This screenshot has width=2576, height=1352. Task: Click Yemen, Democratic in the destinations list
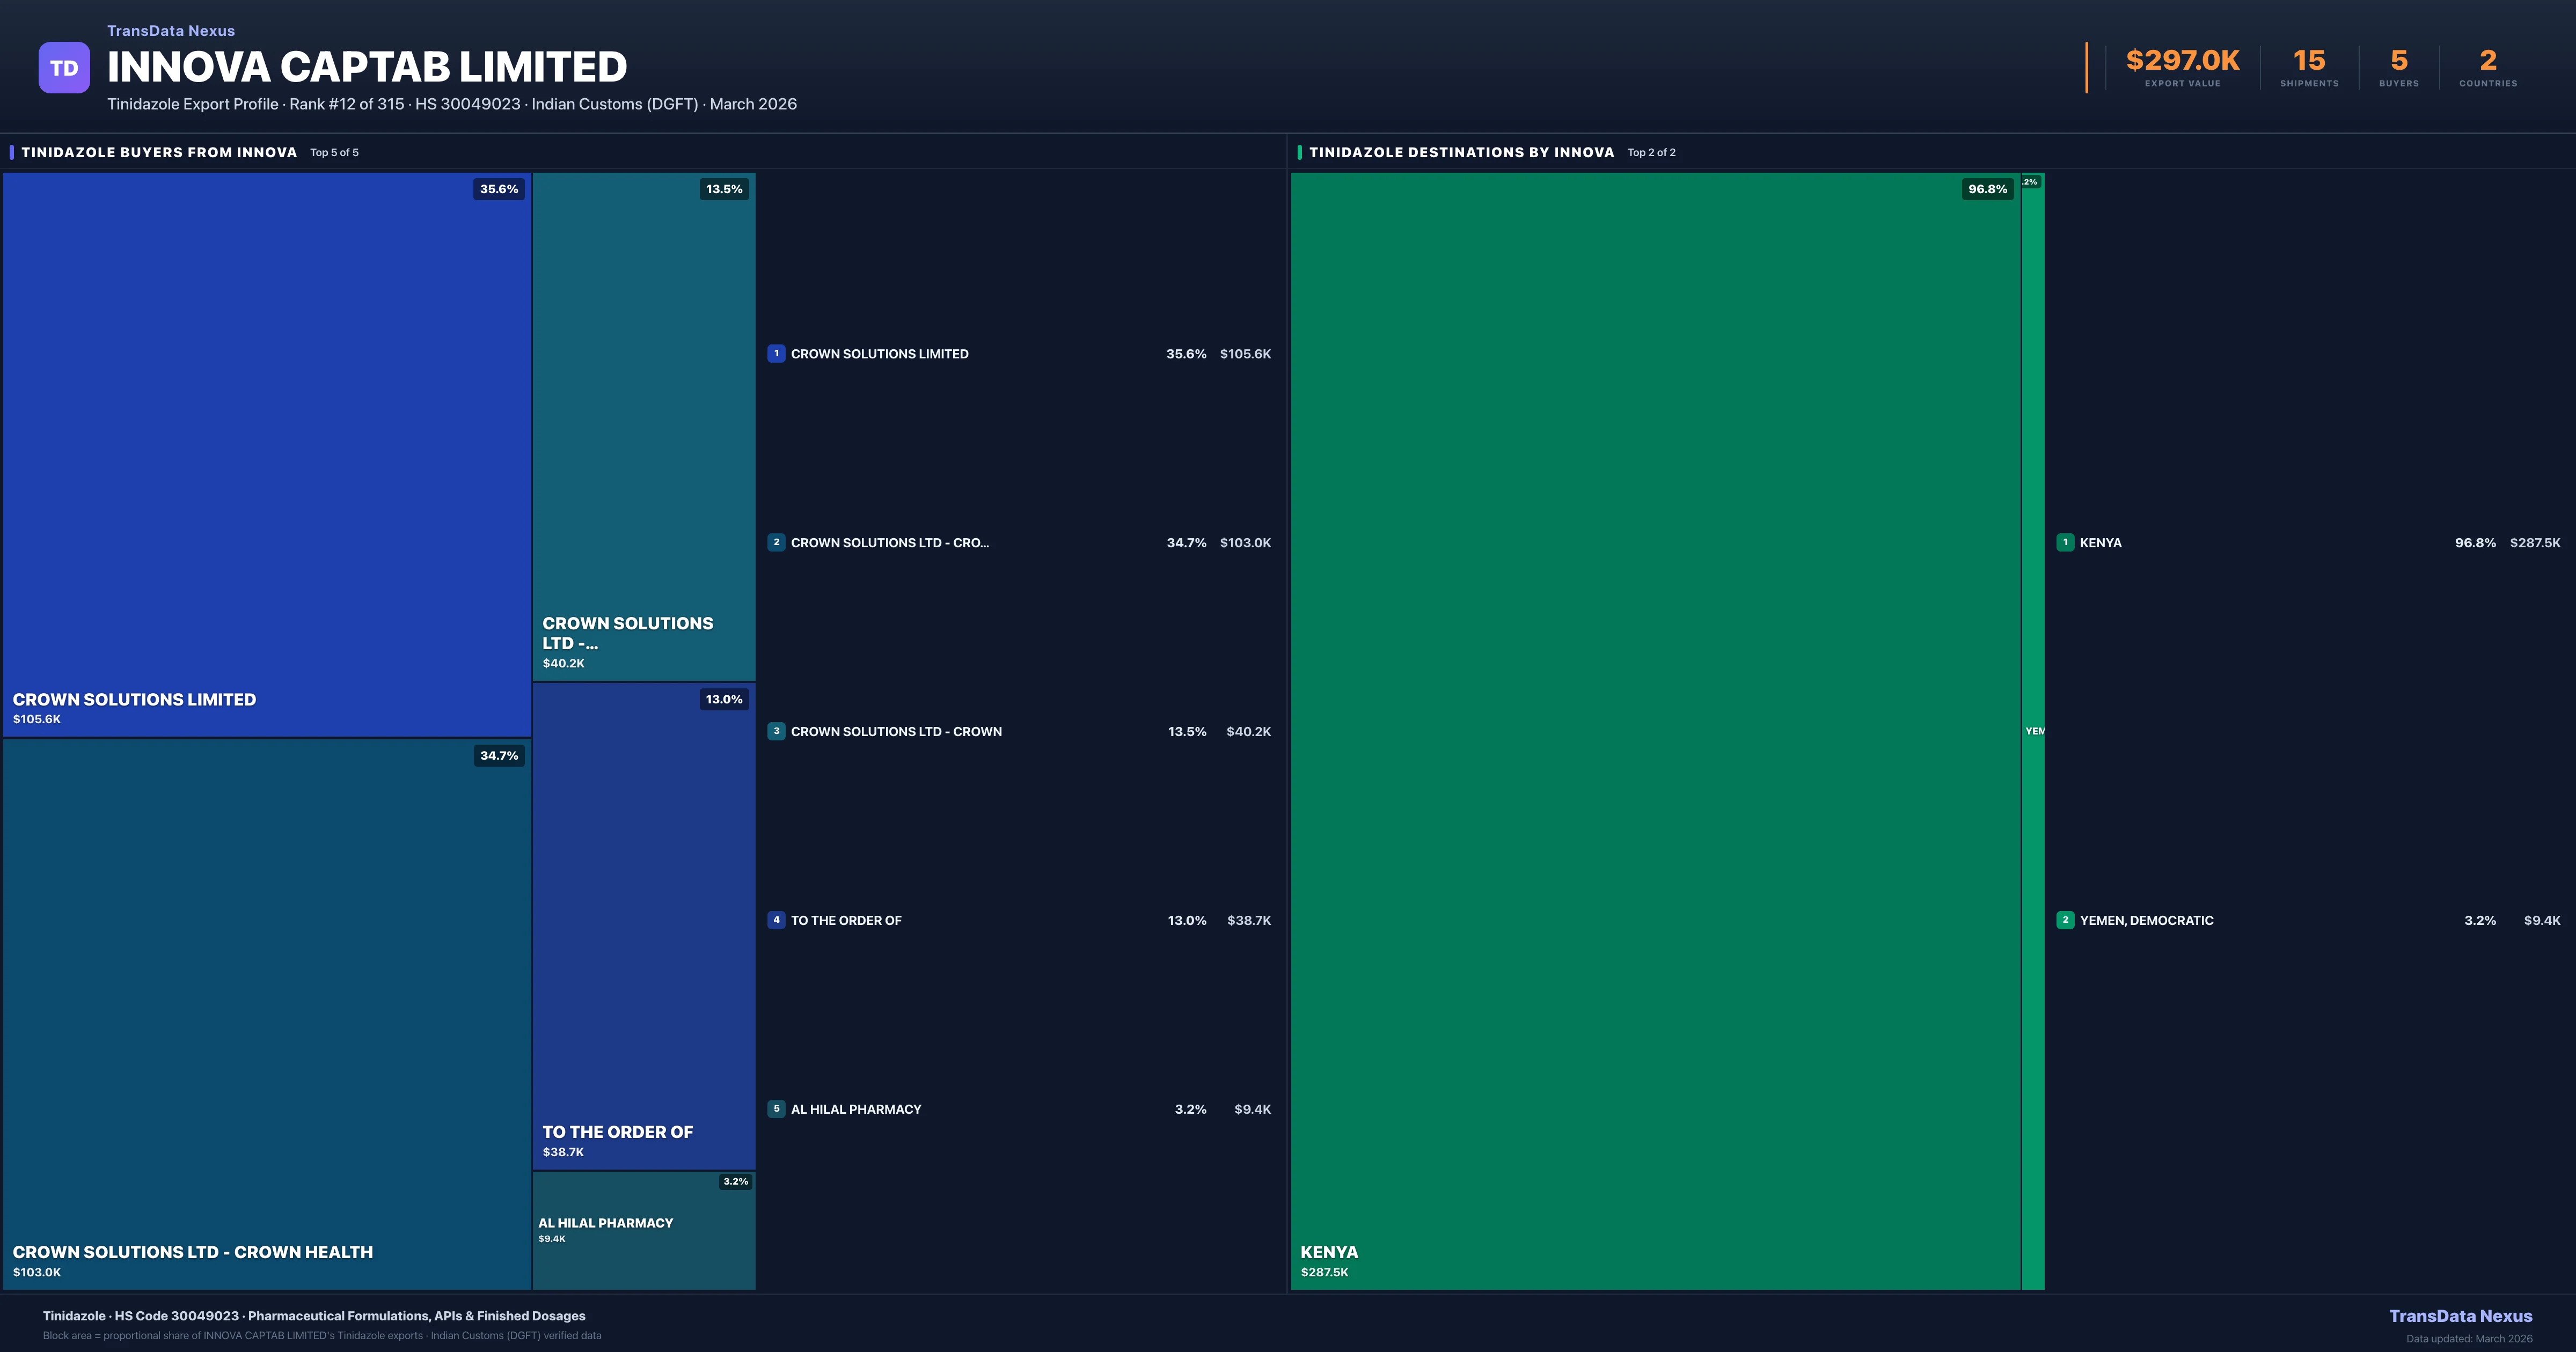point(2146,920)
